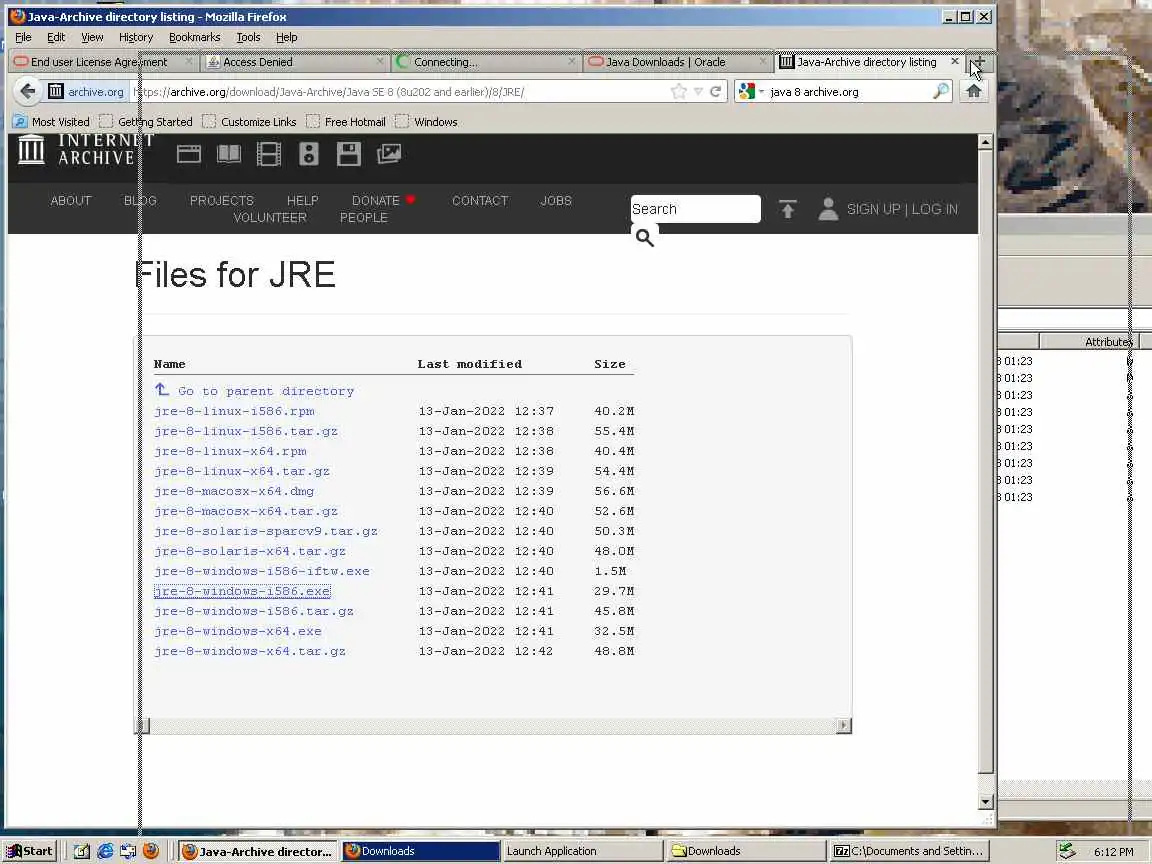Screen dimensions: 1152x864
Task: Open Customize Links bookmark
Action: coord(249,122)
